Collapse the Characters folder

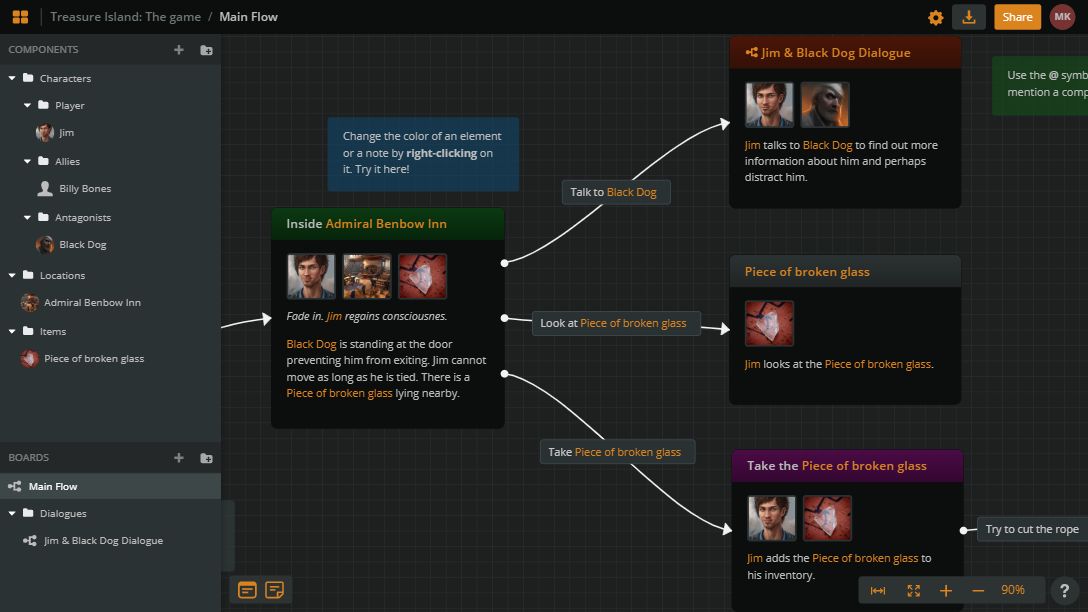click(x=12, y=77)
